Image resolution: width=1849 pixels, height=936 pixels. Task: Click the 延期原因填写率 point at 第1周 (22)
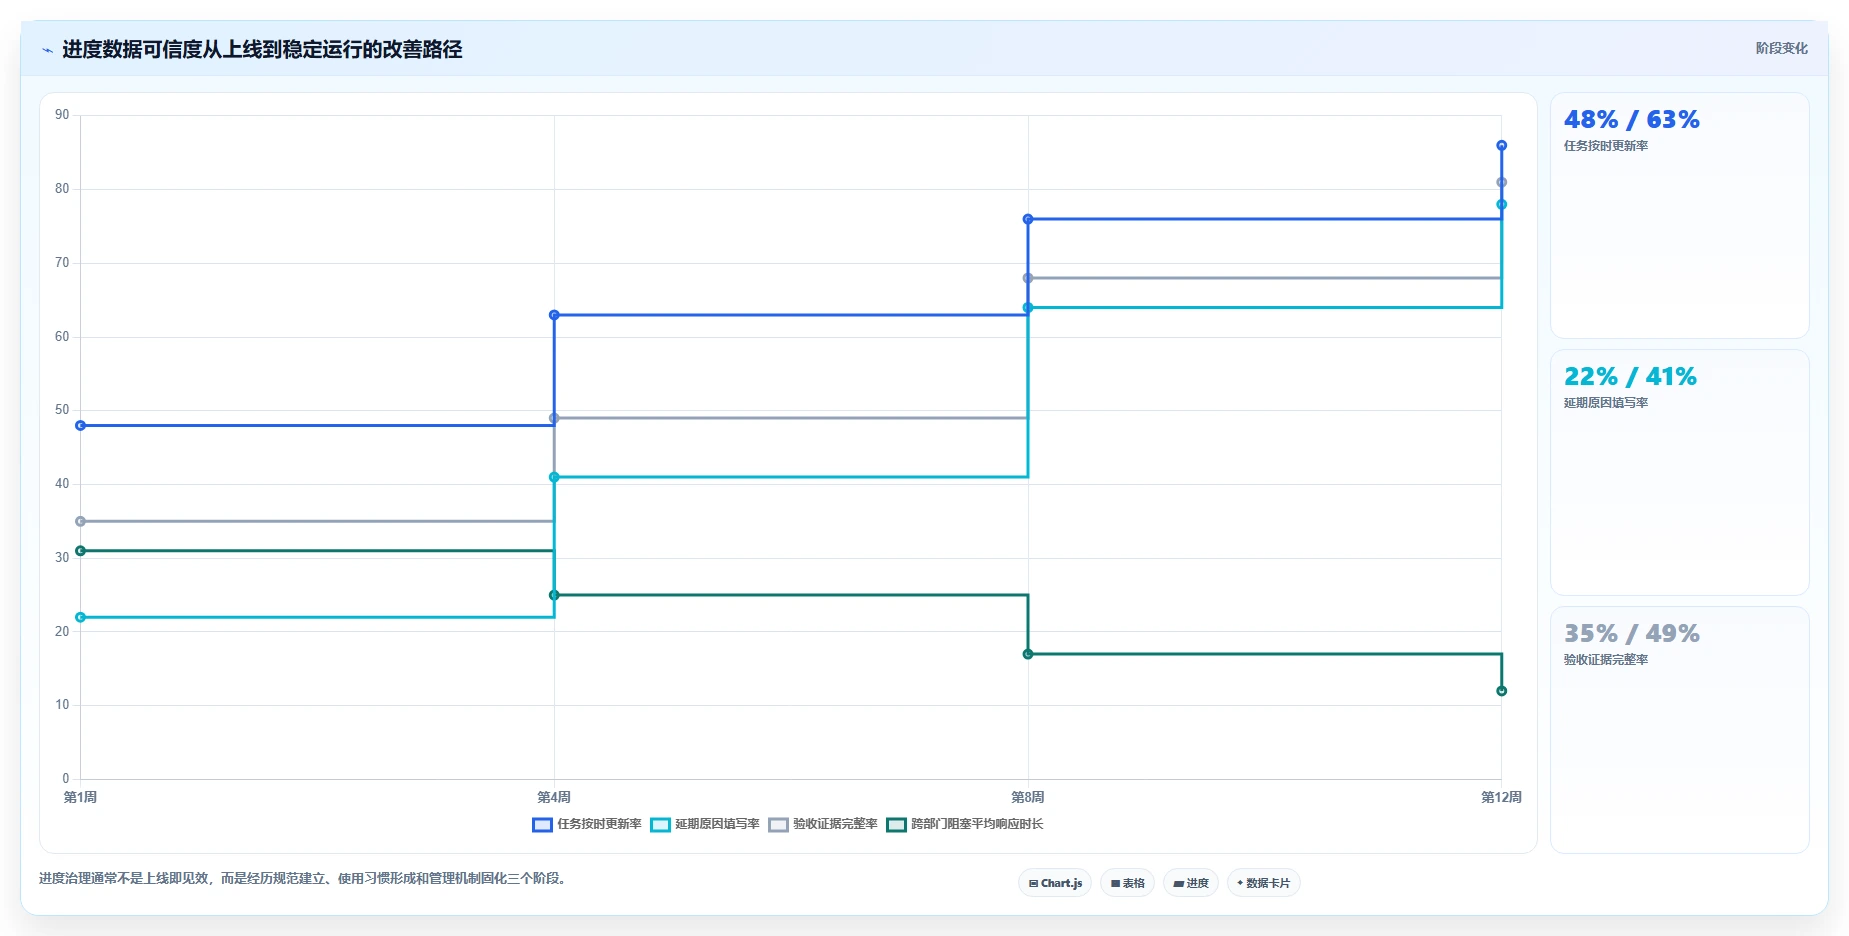(81, 617)
